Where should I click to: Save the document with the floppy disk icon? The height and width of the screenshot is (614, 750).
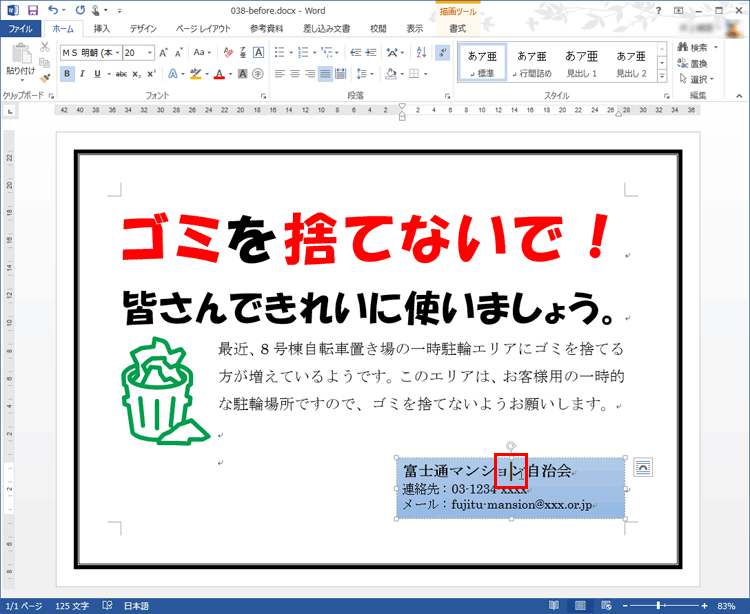pyautogui.click(x=33, y=10)
